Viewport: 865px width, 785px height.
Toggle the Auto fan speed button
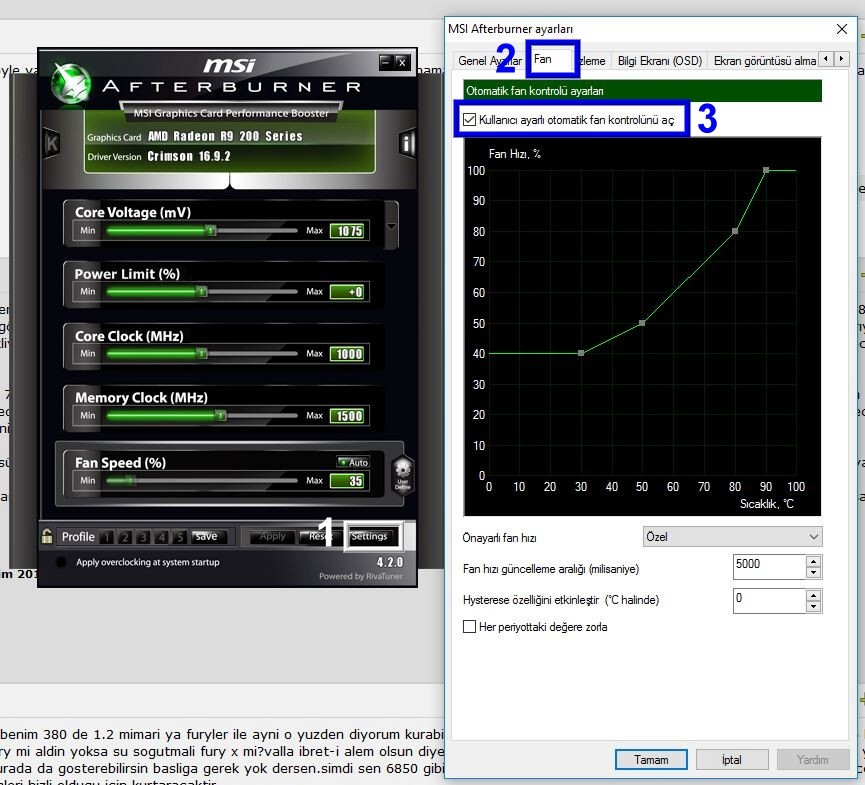pos(353,462)
